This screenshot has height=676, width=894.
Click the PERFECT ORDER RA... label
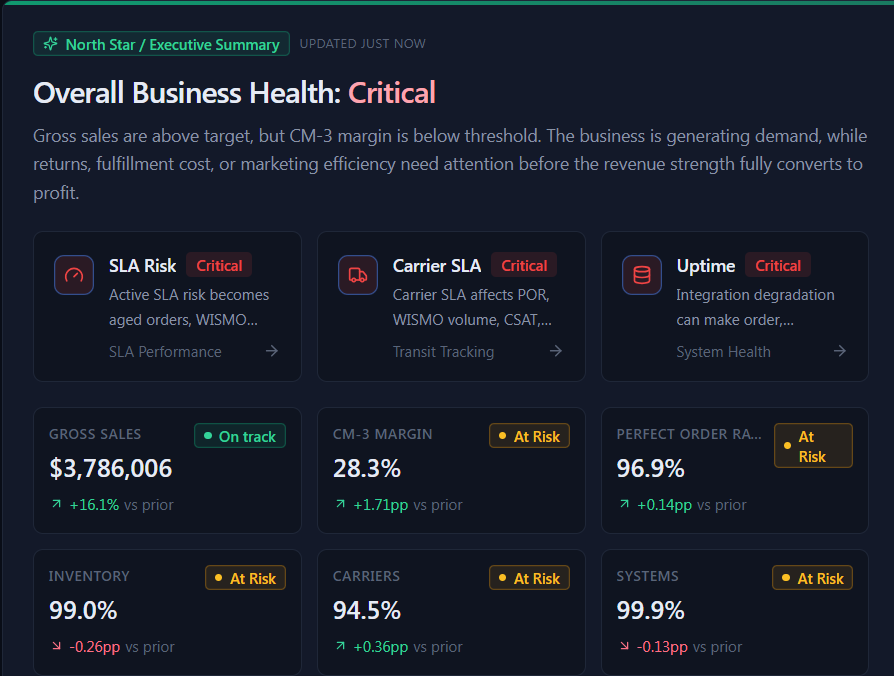click(689, 434)
